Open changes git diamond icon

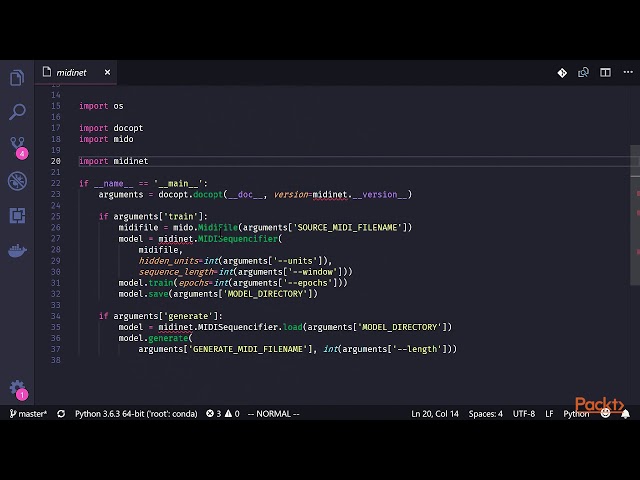[x=562, y=73]
